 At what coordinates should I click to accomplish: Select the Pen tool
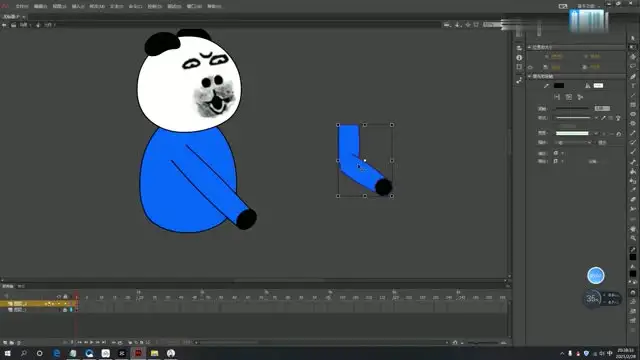(633, 76)
